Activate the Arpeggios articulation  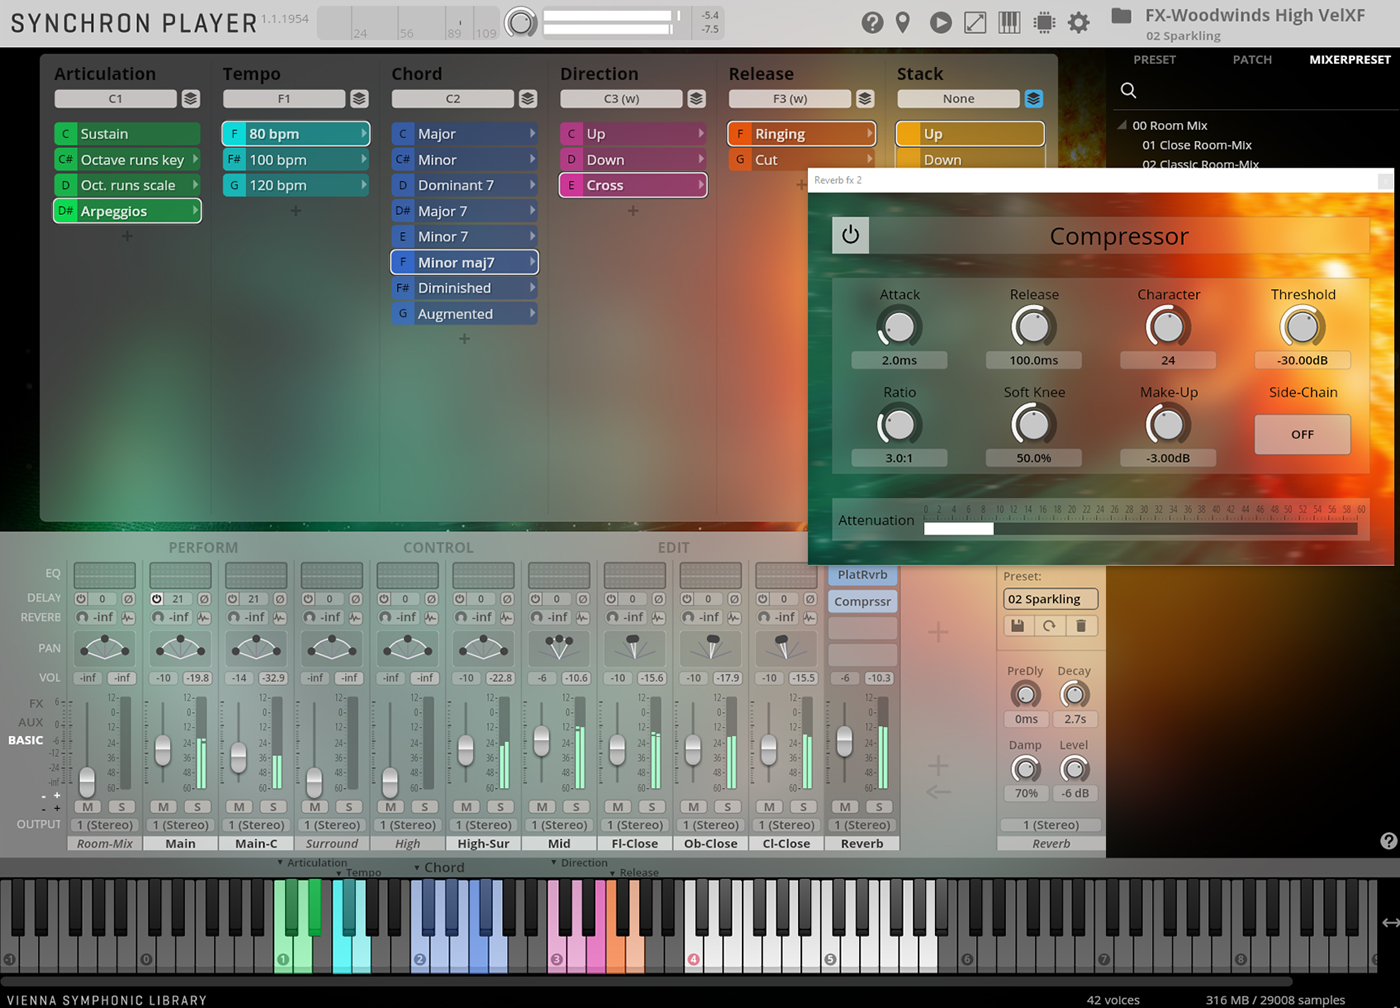pyautogui.click(x=128, y=211)
